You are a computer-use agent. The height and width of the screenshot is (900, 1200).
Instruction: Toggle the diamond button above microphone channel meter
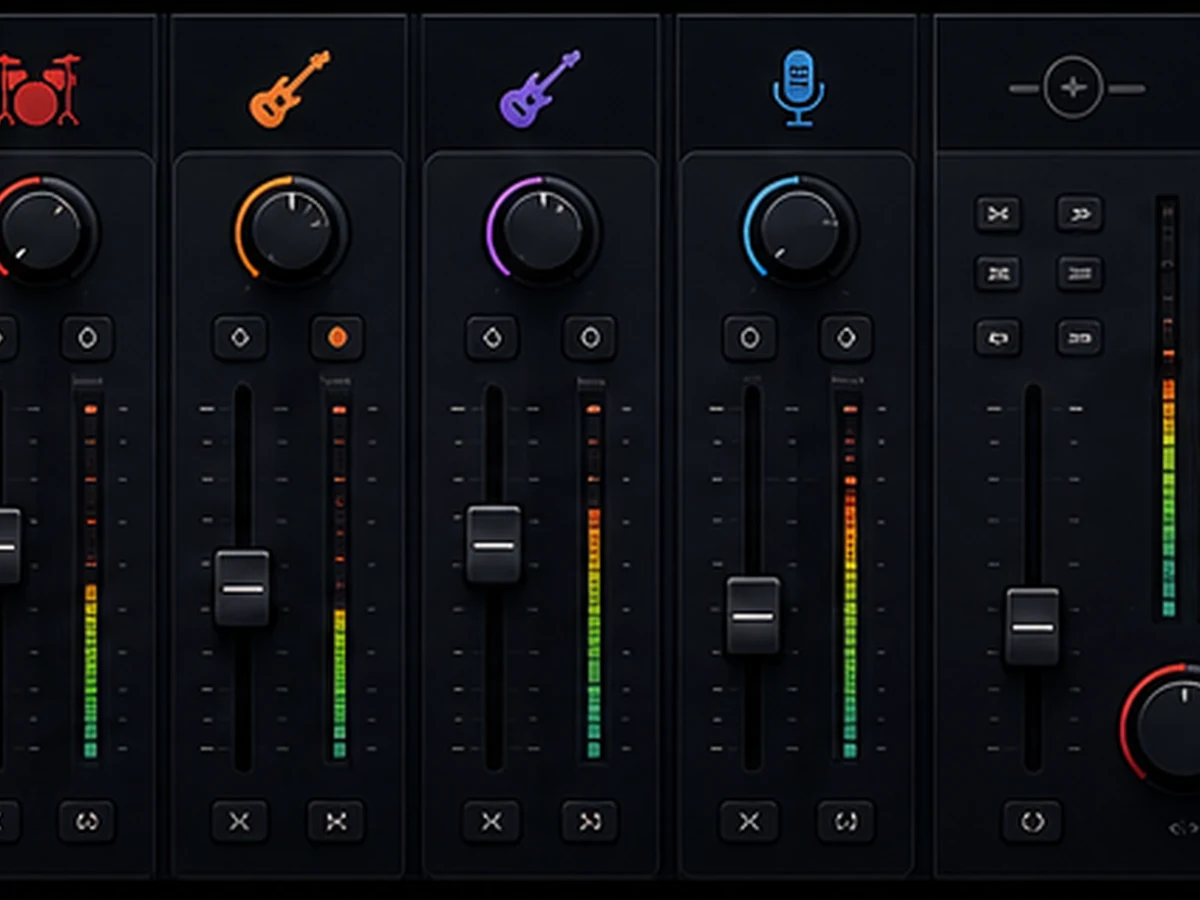pos(846,338)
